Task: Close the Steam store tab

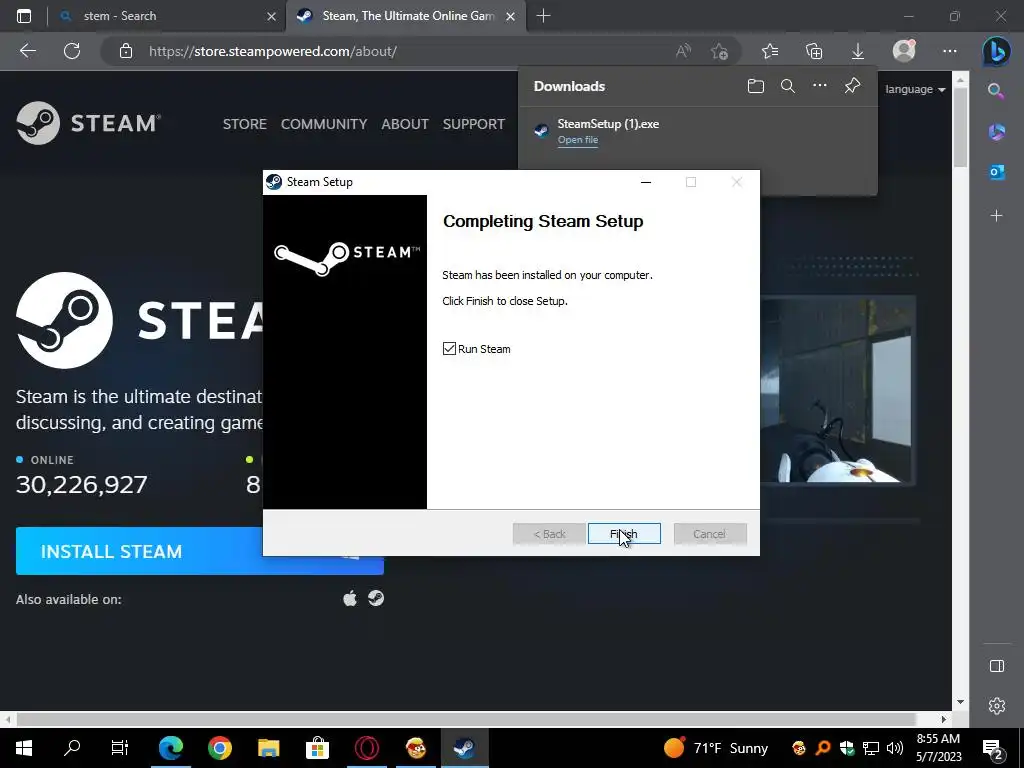Action: click(x=511, y=16)
